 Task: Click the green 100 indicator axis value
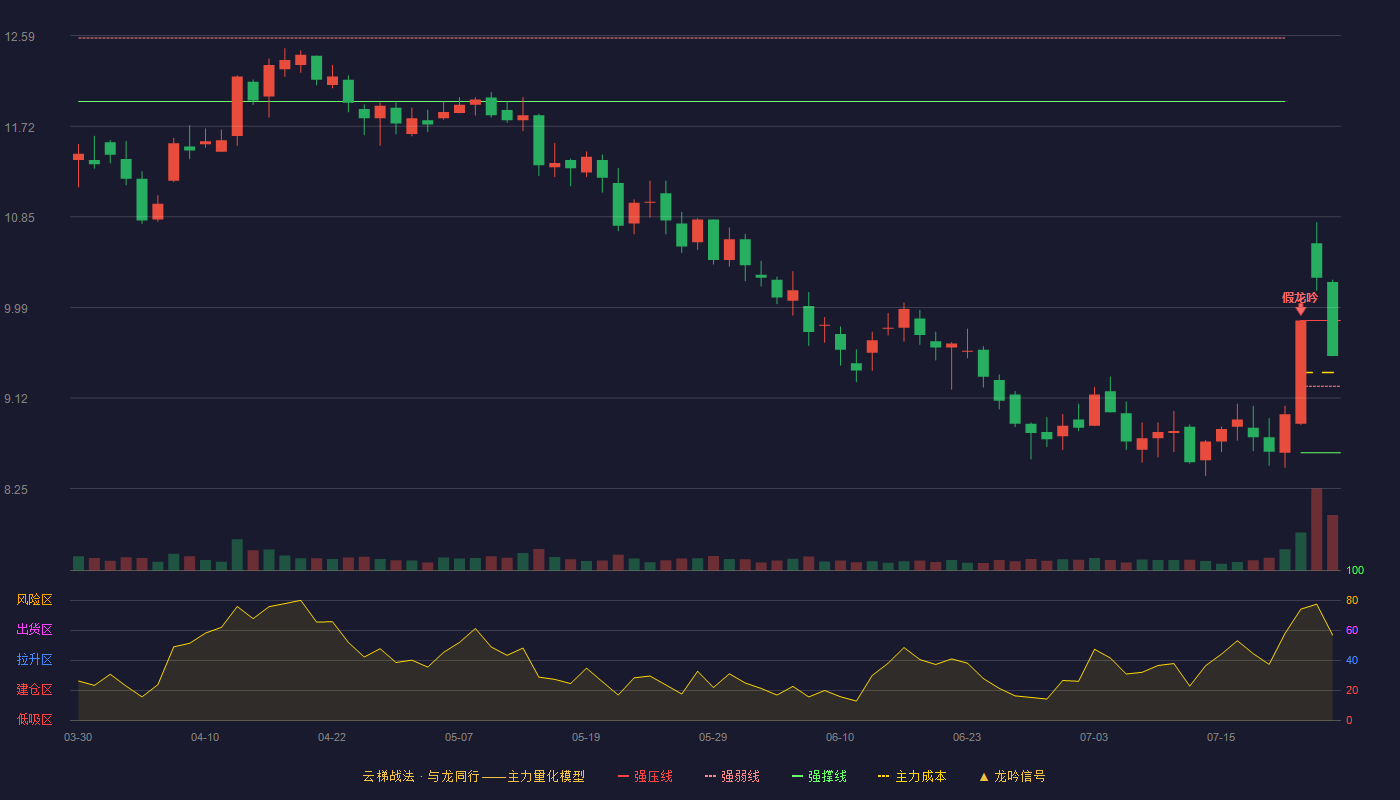(1355, 571)
